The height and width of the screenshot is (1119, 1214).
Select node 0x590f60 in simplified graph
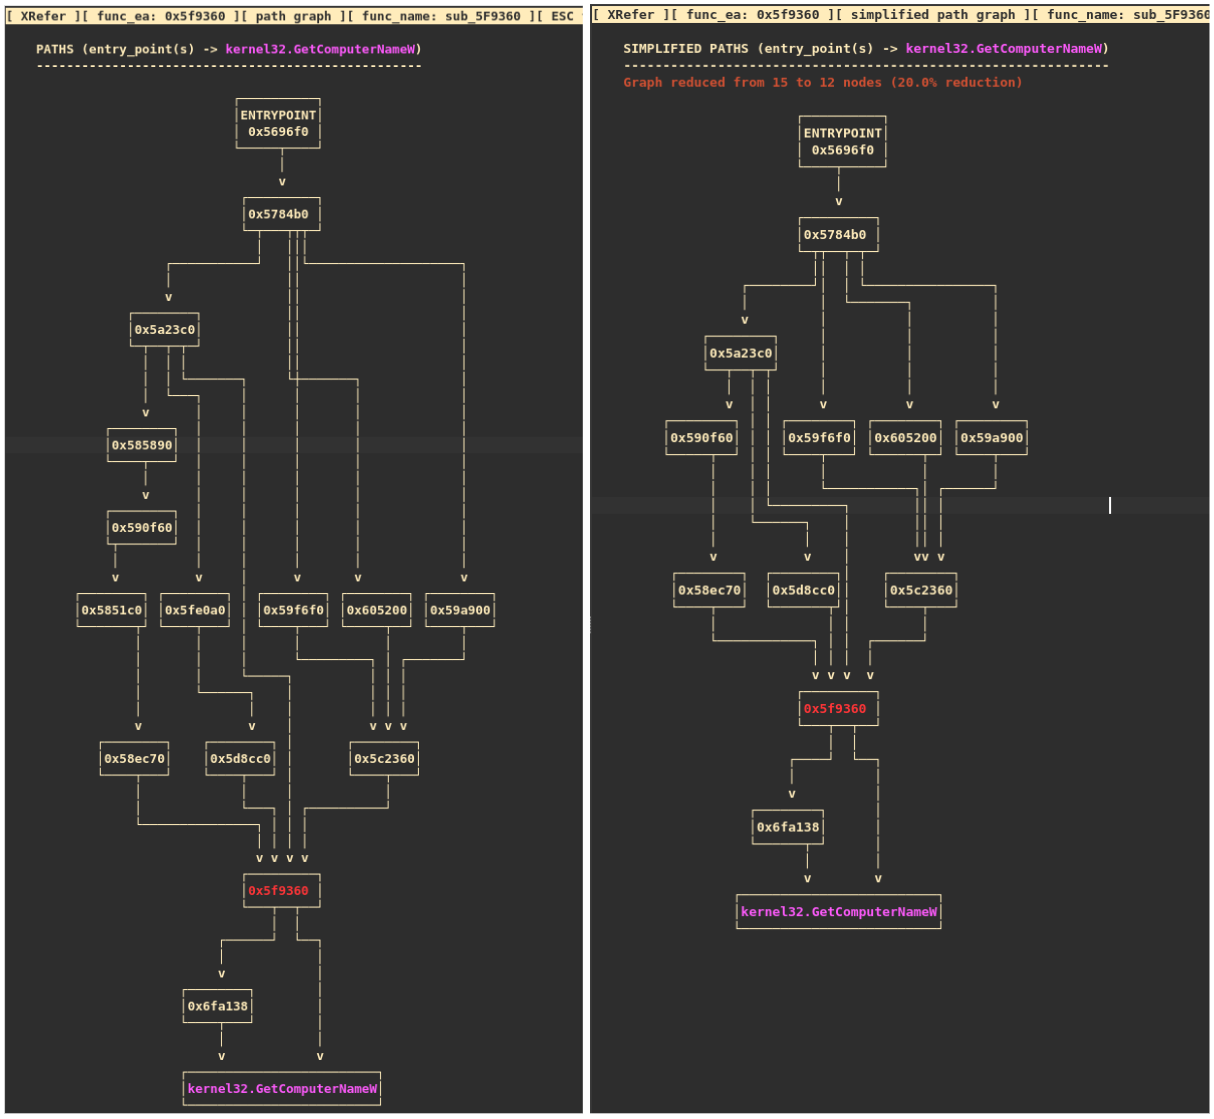[702, 437]
